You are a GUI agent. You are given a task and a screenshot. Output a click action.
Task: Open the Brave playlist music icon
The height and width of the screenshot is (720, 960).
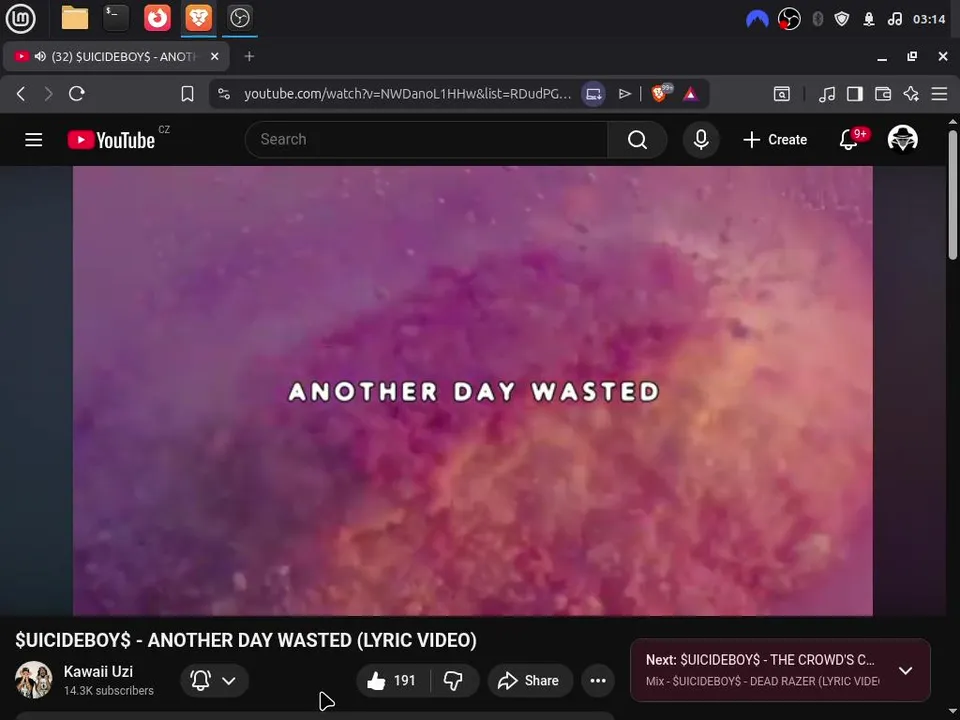[x=827, y=94]
